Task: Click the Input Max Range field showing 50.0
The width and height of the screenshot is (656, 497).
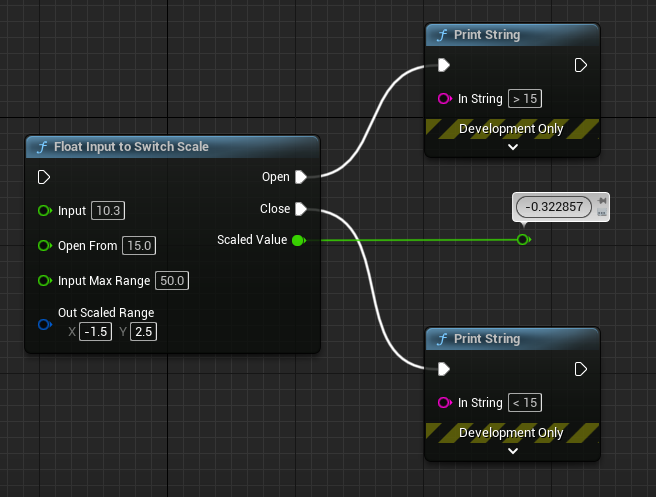Action: coord(174,280)
